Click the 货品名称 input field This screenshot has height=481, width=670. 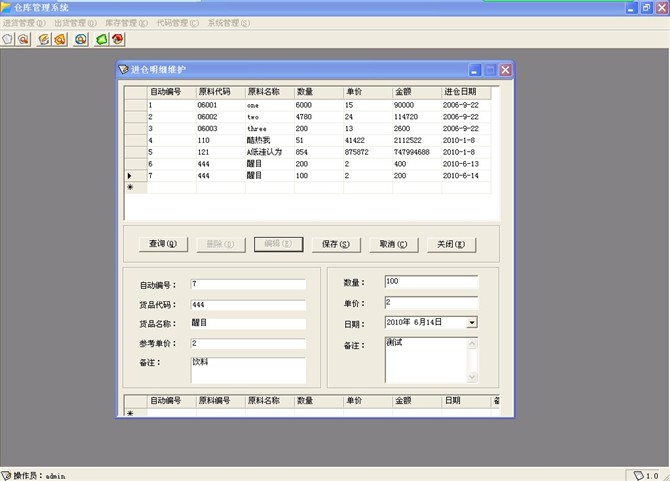248,323
